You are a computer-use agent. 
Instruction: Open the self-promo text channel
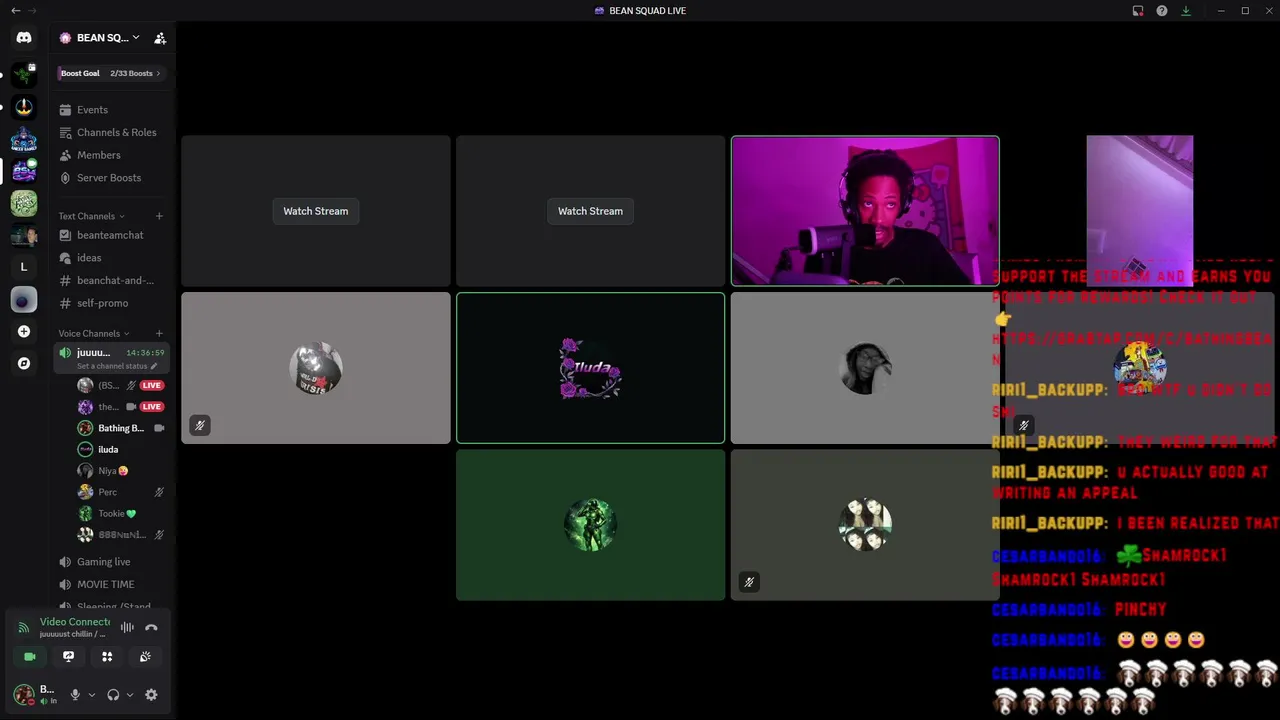tap(112, 303)
